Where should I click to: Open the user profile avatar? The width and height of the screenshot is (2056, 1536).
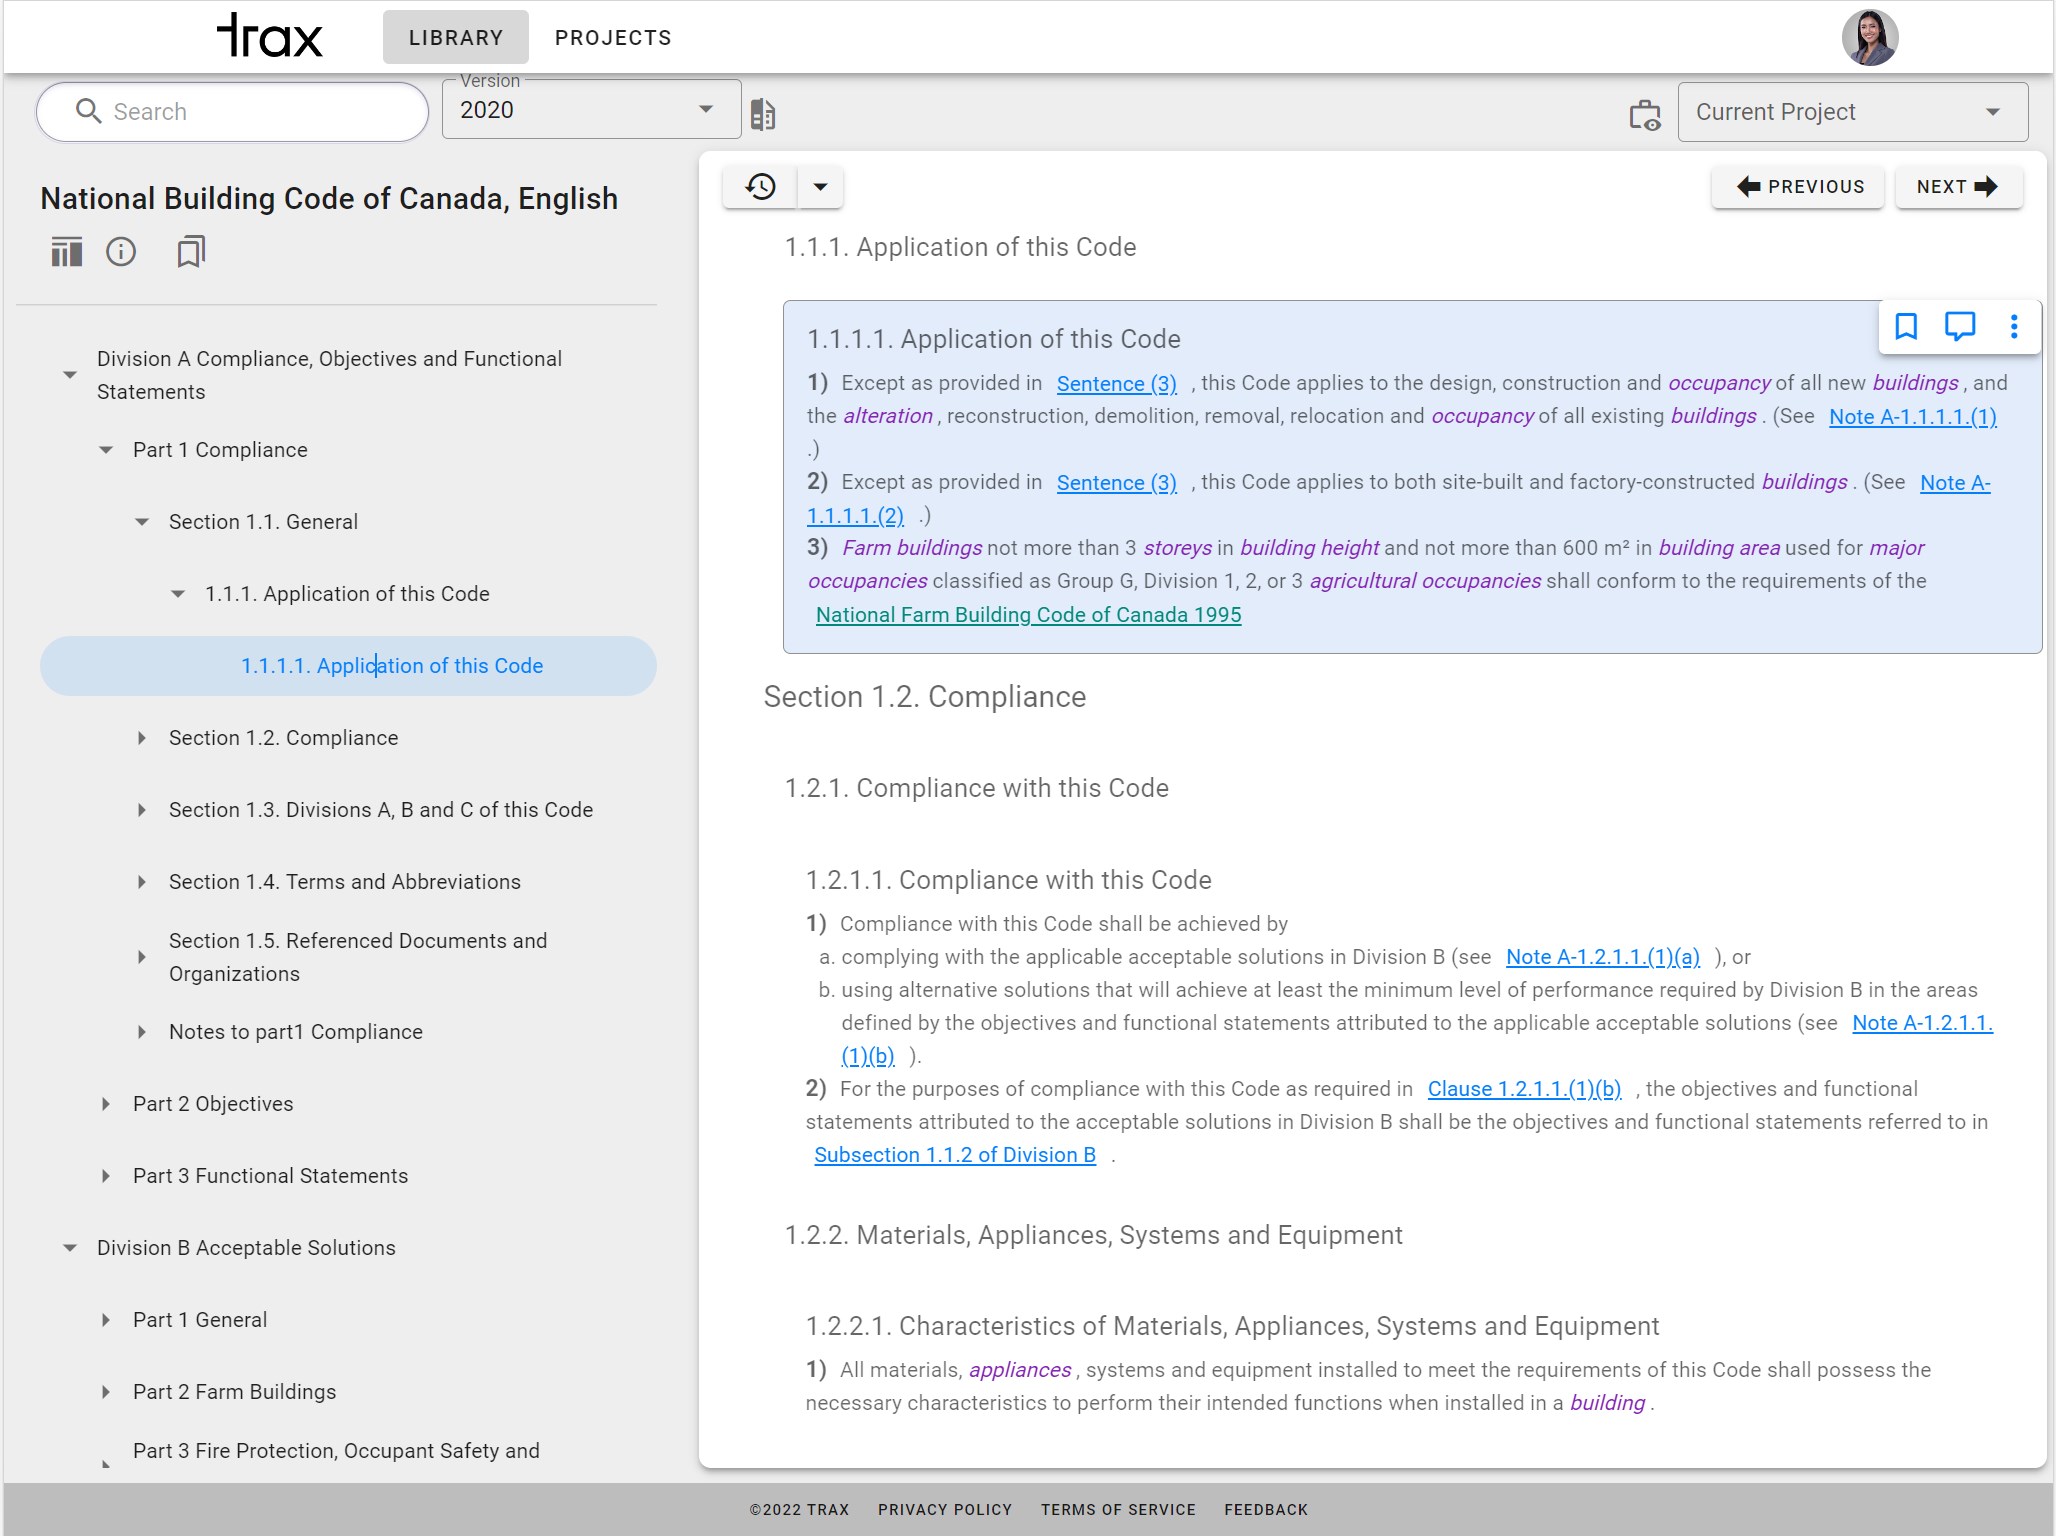pyautogui.click(x=1869, y=38)
